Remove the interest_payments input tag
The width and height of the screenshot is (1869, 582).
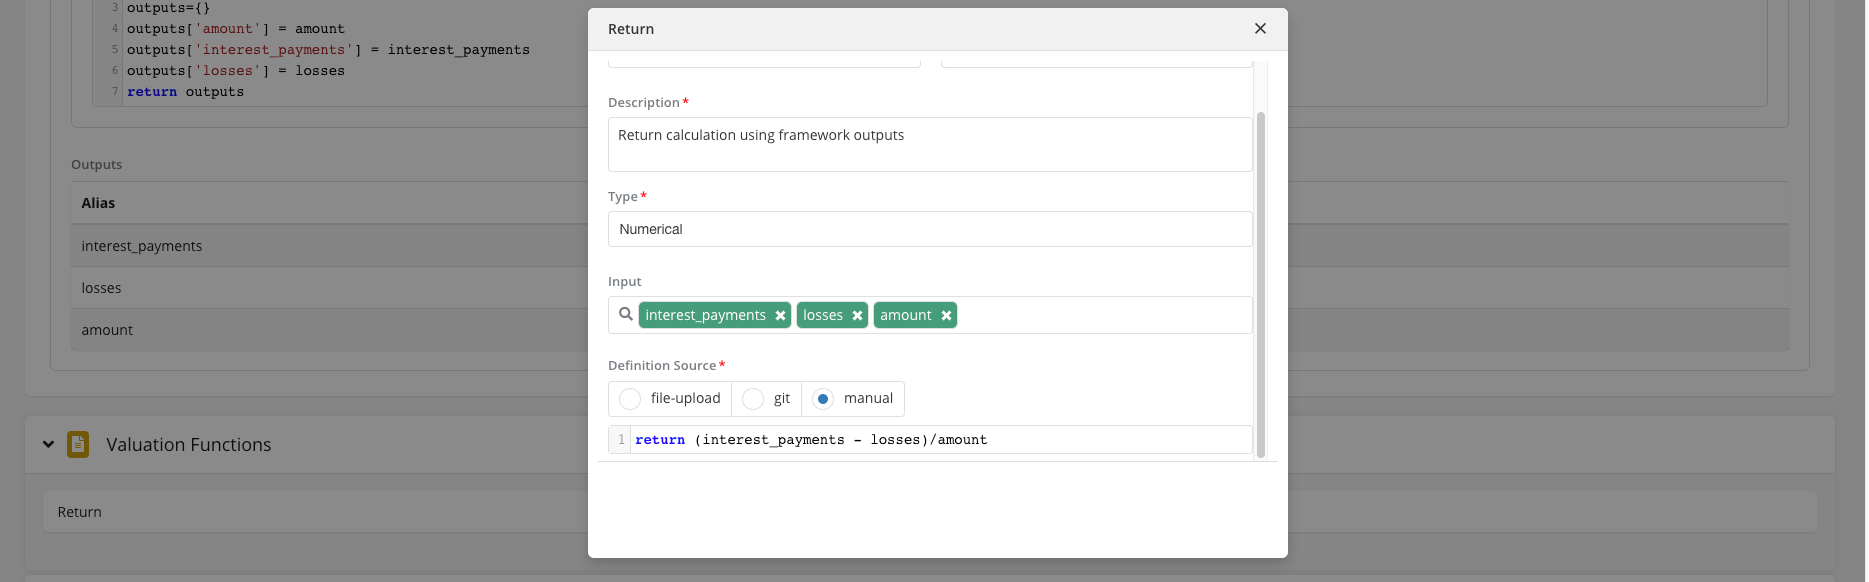[x=780, y=316]
